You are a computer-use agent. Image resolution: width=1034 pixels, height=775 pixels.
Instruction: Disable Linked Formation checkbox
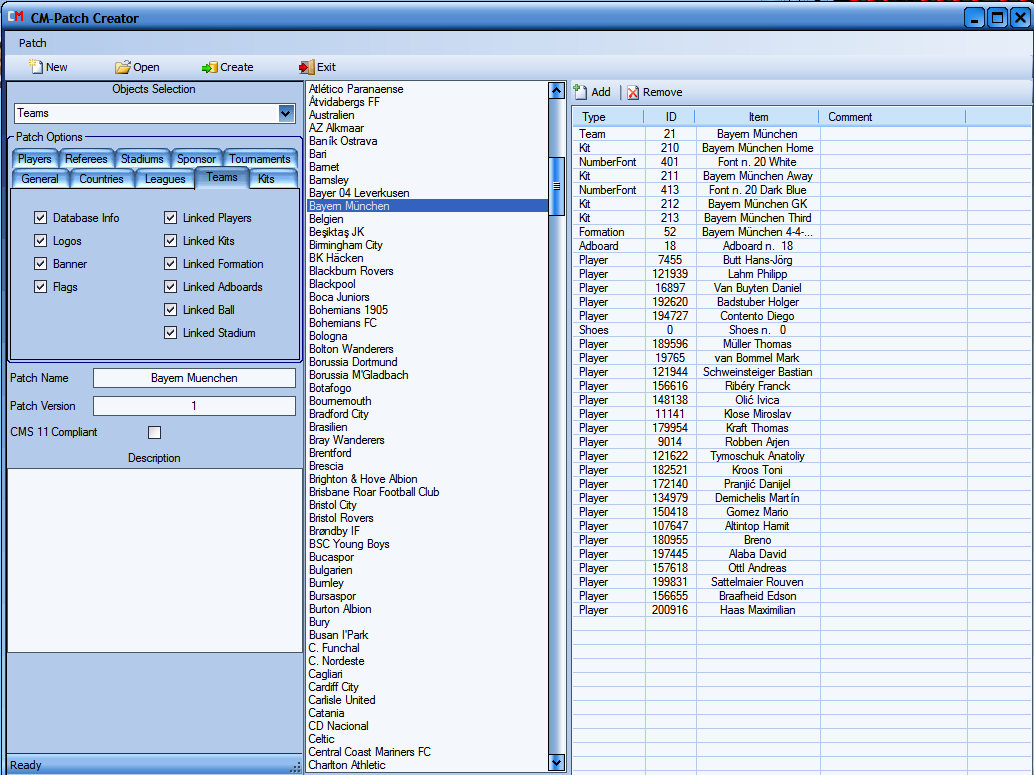[x=171, y=264]
